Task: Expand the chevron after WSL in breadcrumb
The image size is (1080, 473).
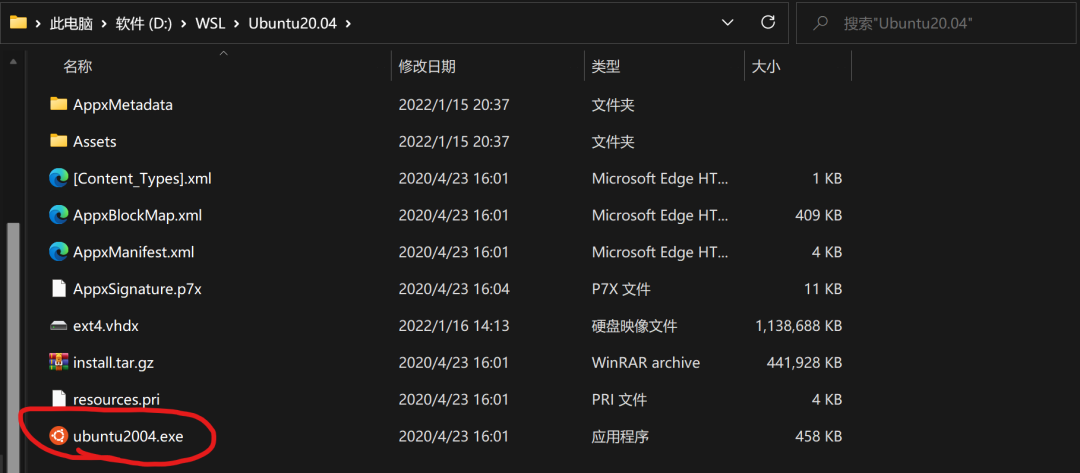Action: point(235,23)
